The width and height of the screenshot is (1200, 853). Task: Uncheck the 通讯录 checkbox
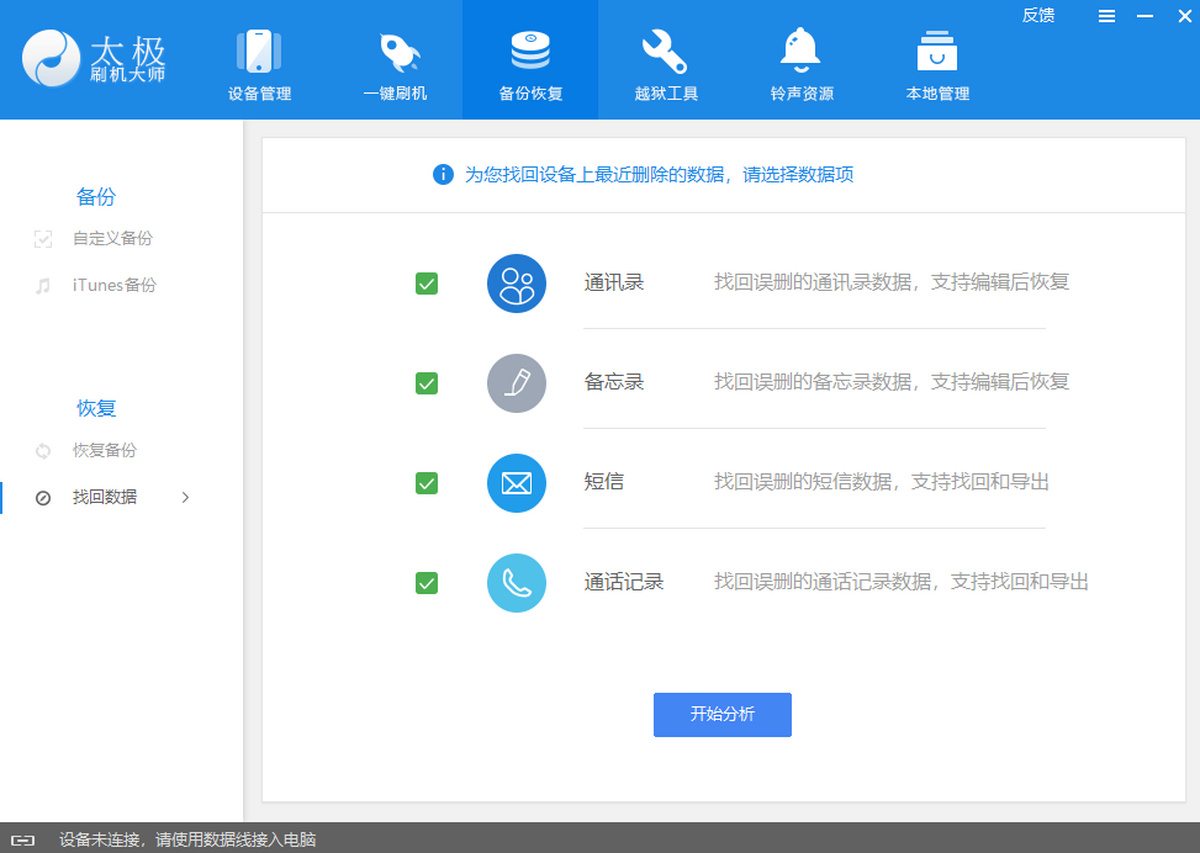pos(427,284)
